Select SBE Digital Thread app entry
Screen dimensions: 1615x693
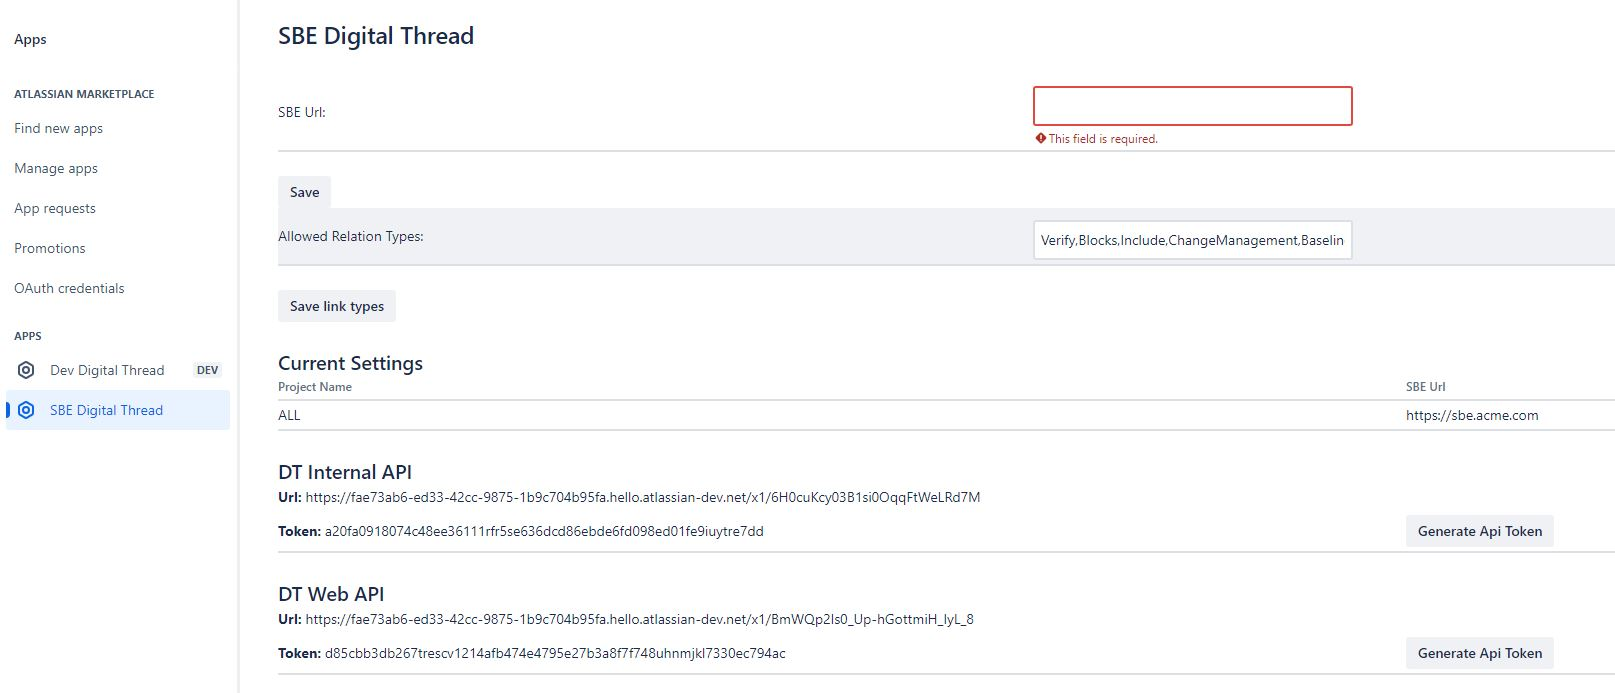click(x=118, y=410)
